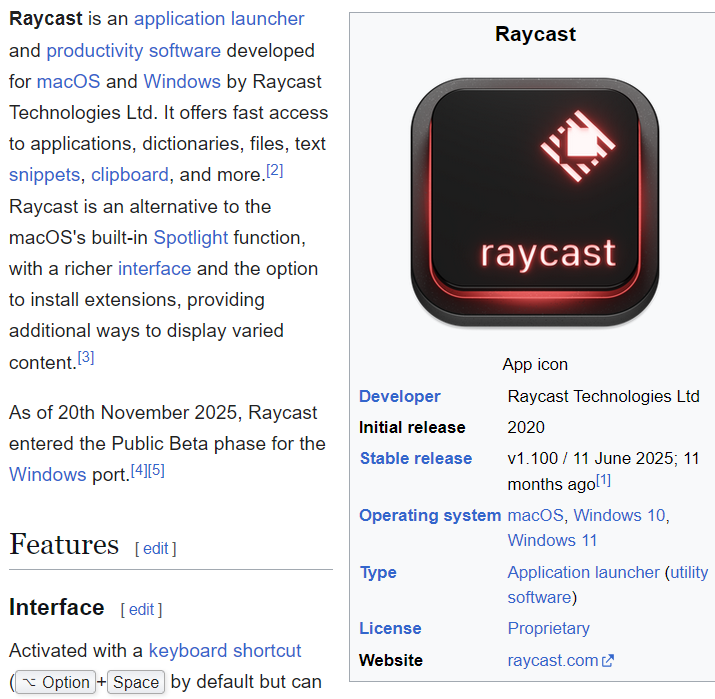Edit the Features section
This screenshot has height=699, width=715.
pyautogui.click(x=156, y=549)
